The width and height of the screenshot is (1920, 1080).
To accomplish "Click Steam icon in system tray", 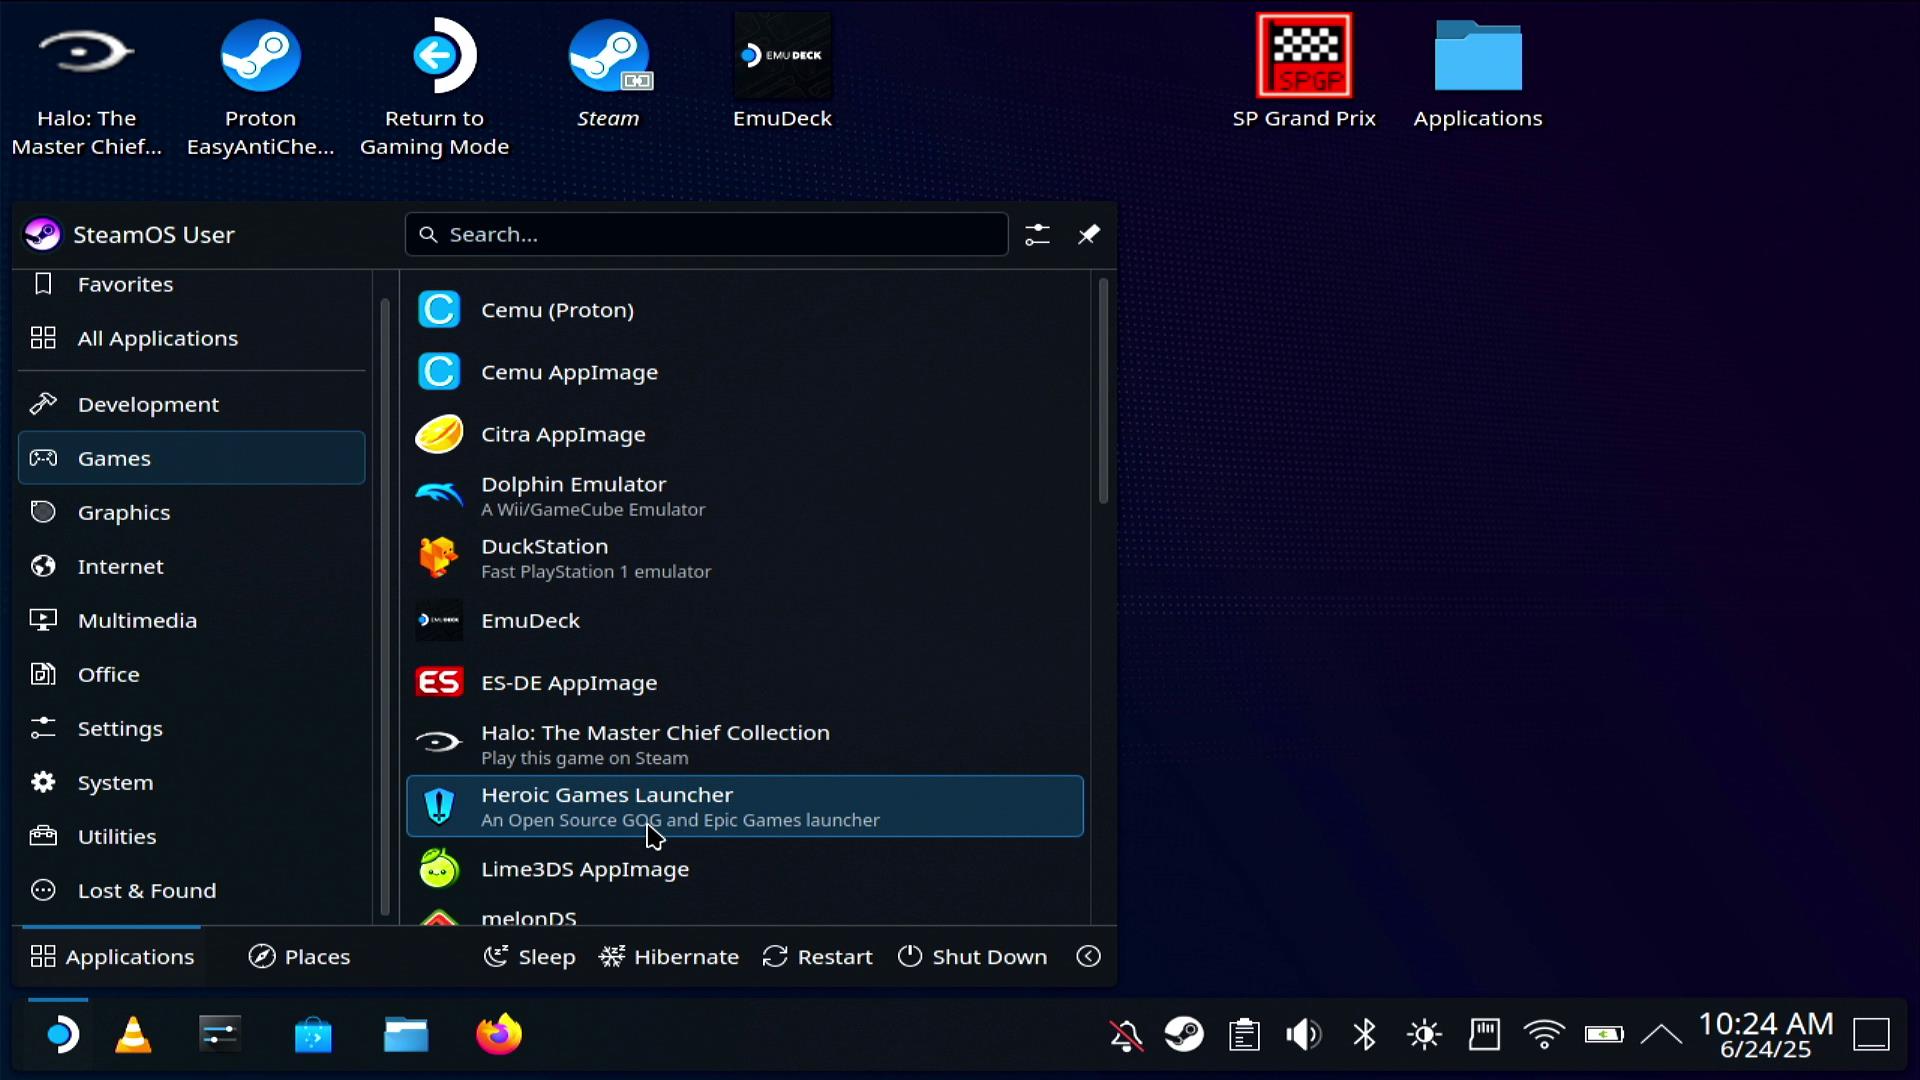I will point(1184,1034).
